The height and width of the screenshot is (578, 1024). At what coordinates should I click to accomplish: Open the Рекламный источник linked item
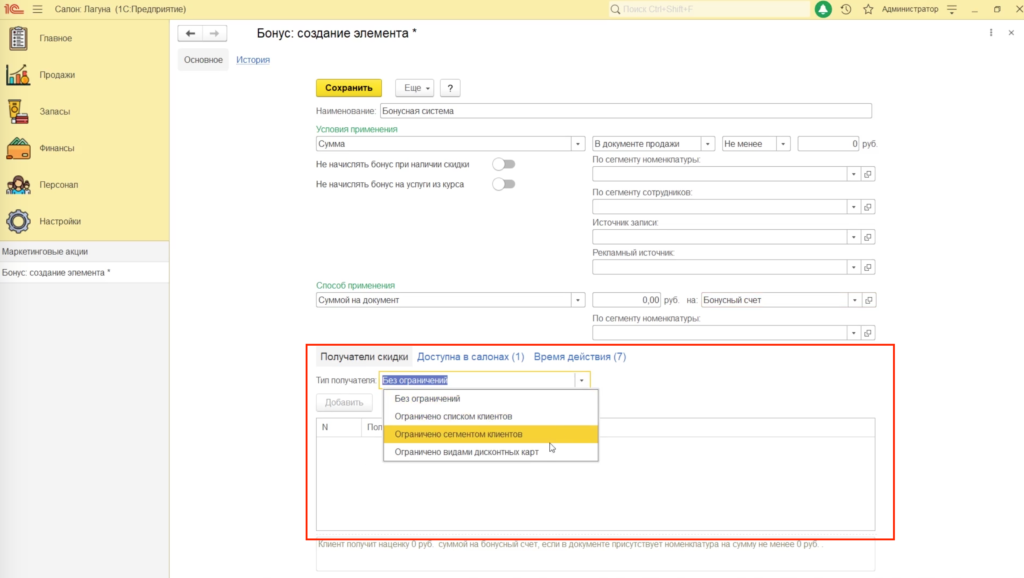coord(868,267)
